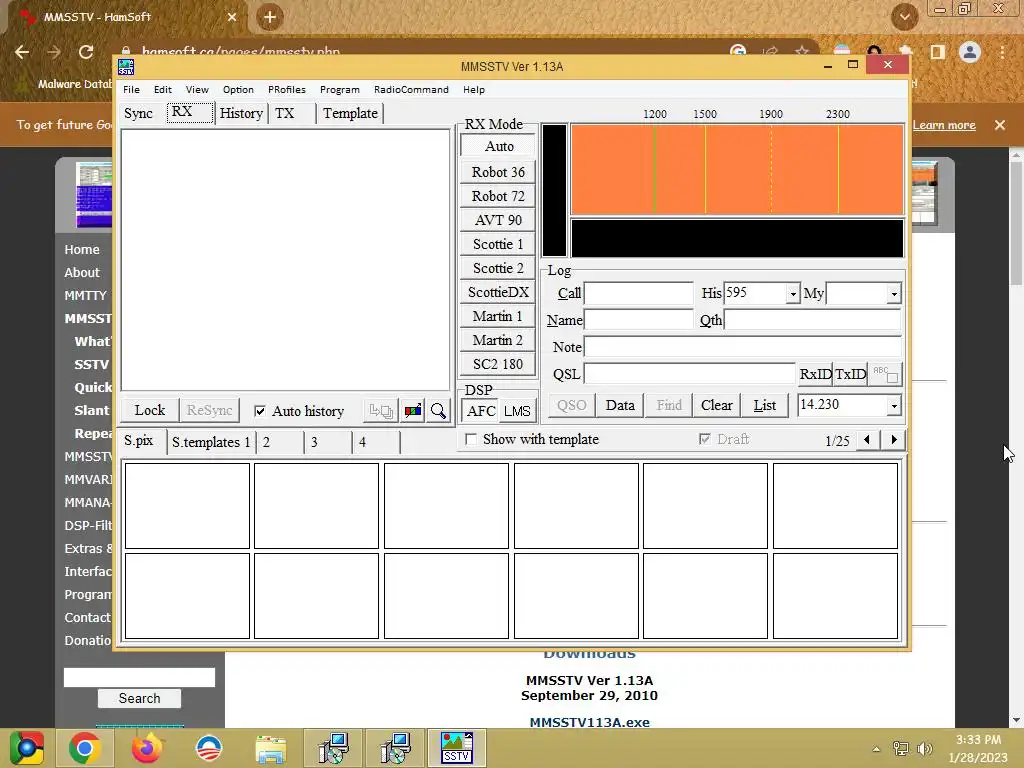Open the 14.230 frequency dropdown
This screenshot has height=768, width=1024.
pos(893,406)
